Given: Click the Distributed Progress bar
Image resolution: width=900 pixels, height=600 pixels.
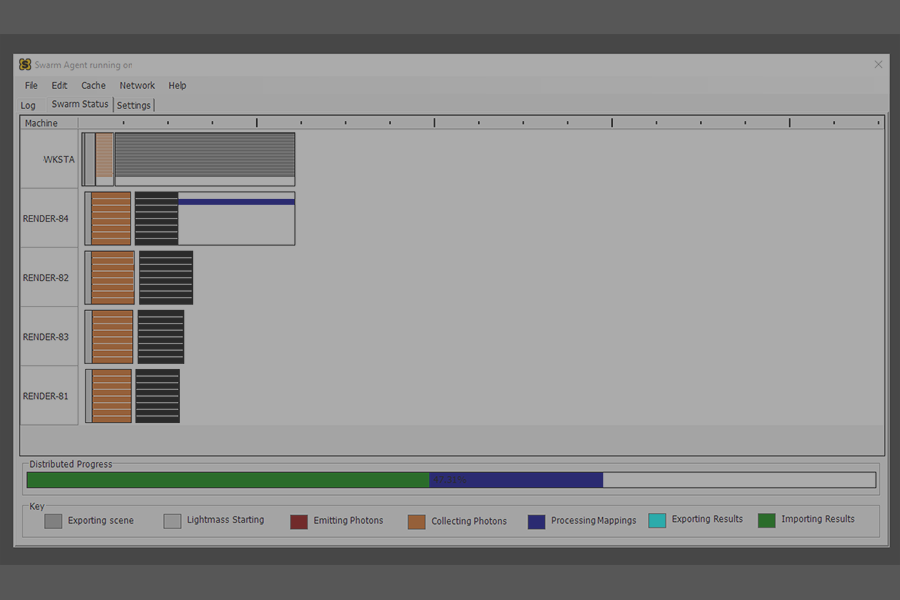Looking at the screenshot, I should pyautogui.click(x=450, y=480).
